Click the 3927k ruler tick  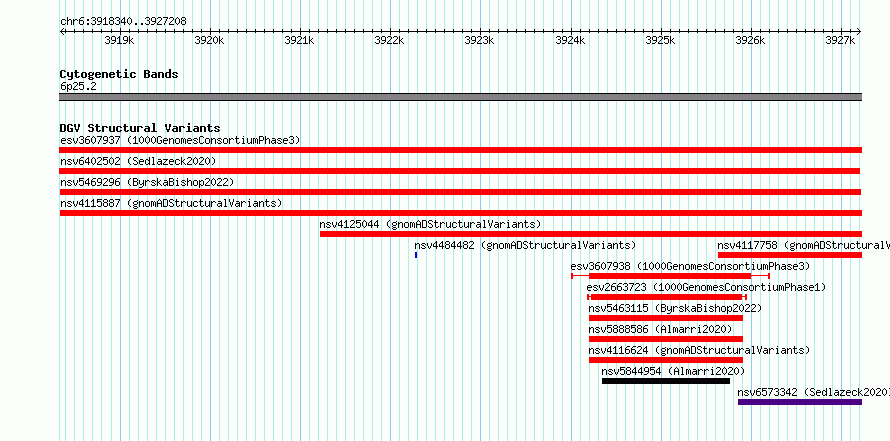(841, 40)
